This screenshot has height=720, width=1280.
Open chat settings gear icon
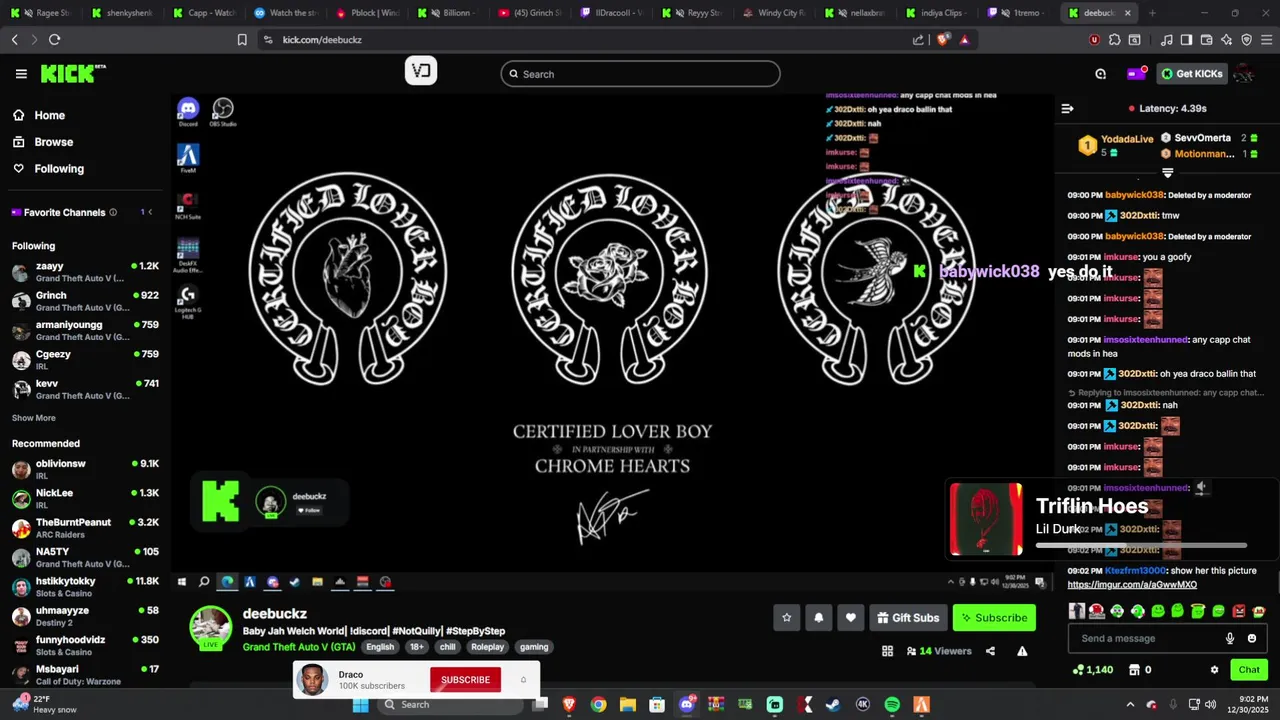(x=1214, y=670)
